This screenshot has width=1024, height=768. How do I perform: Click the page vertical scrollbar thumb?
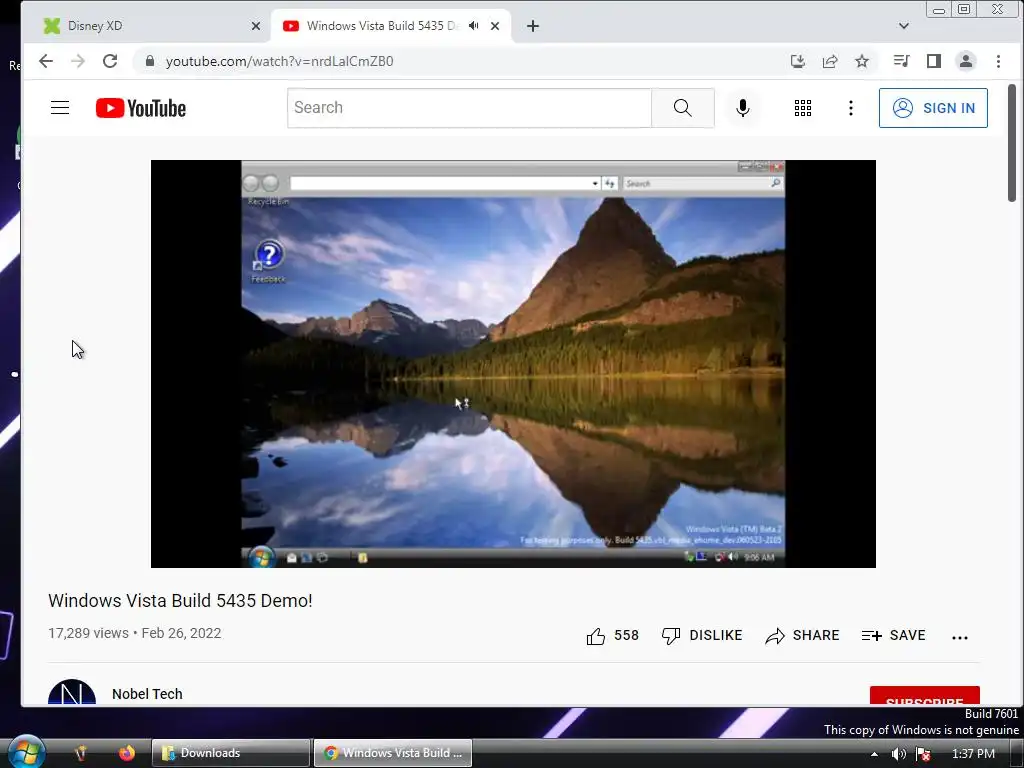[x=1012, y=142]
